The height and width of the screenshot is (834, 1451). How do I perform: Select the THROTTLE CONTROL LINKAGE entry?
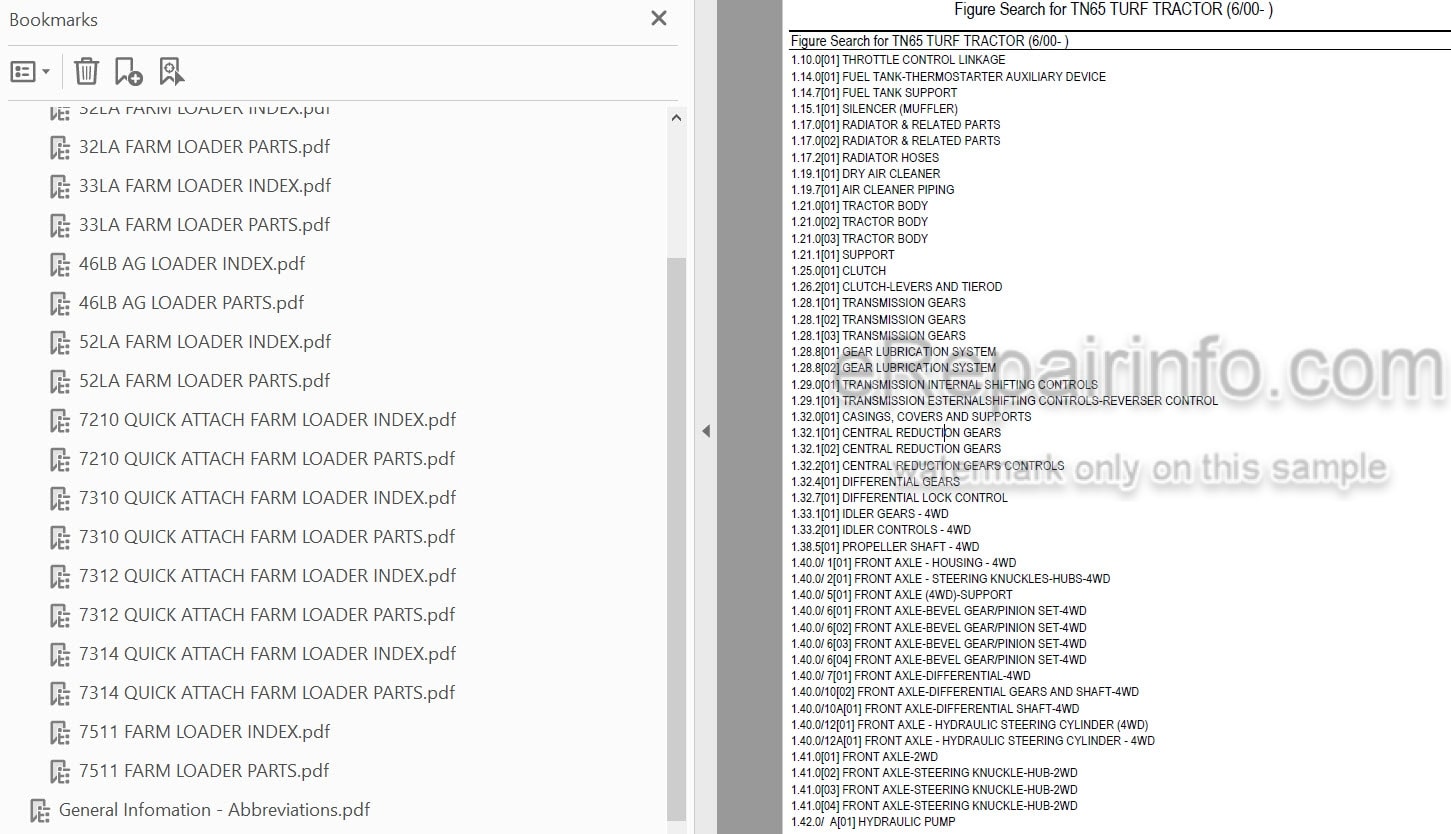(x=898, y=60)
